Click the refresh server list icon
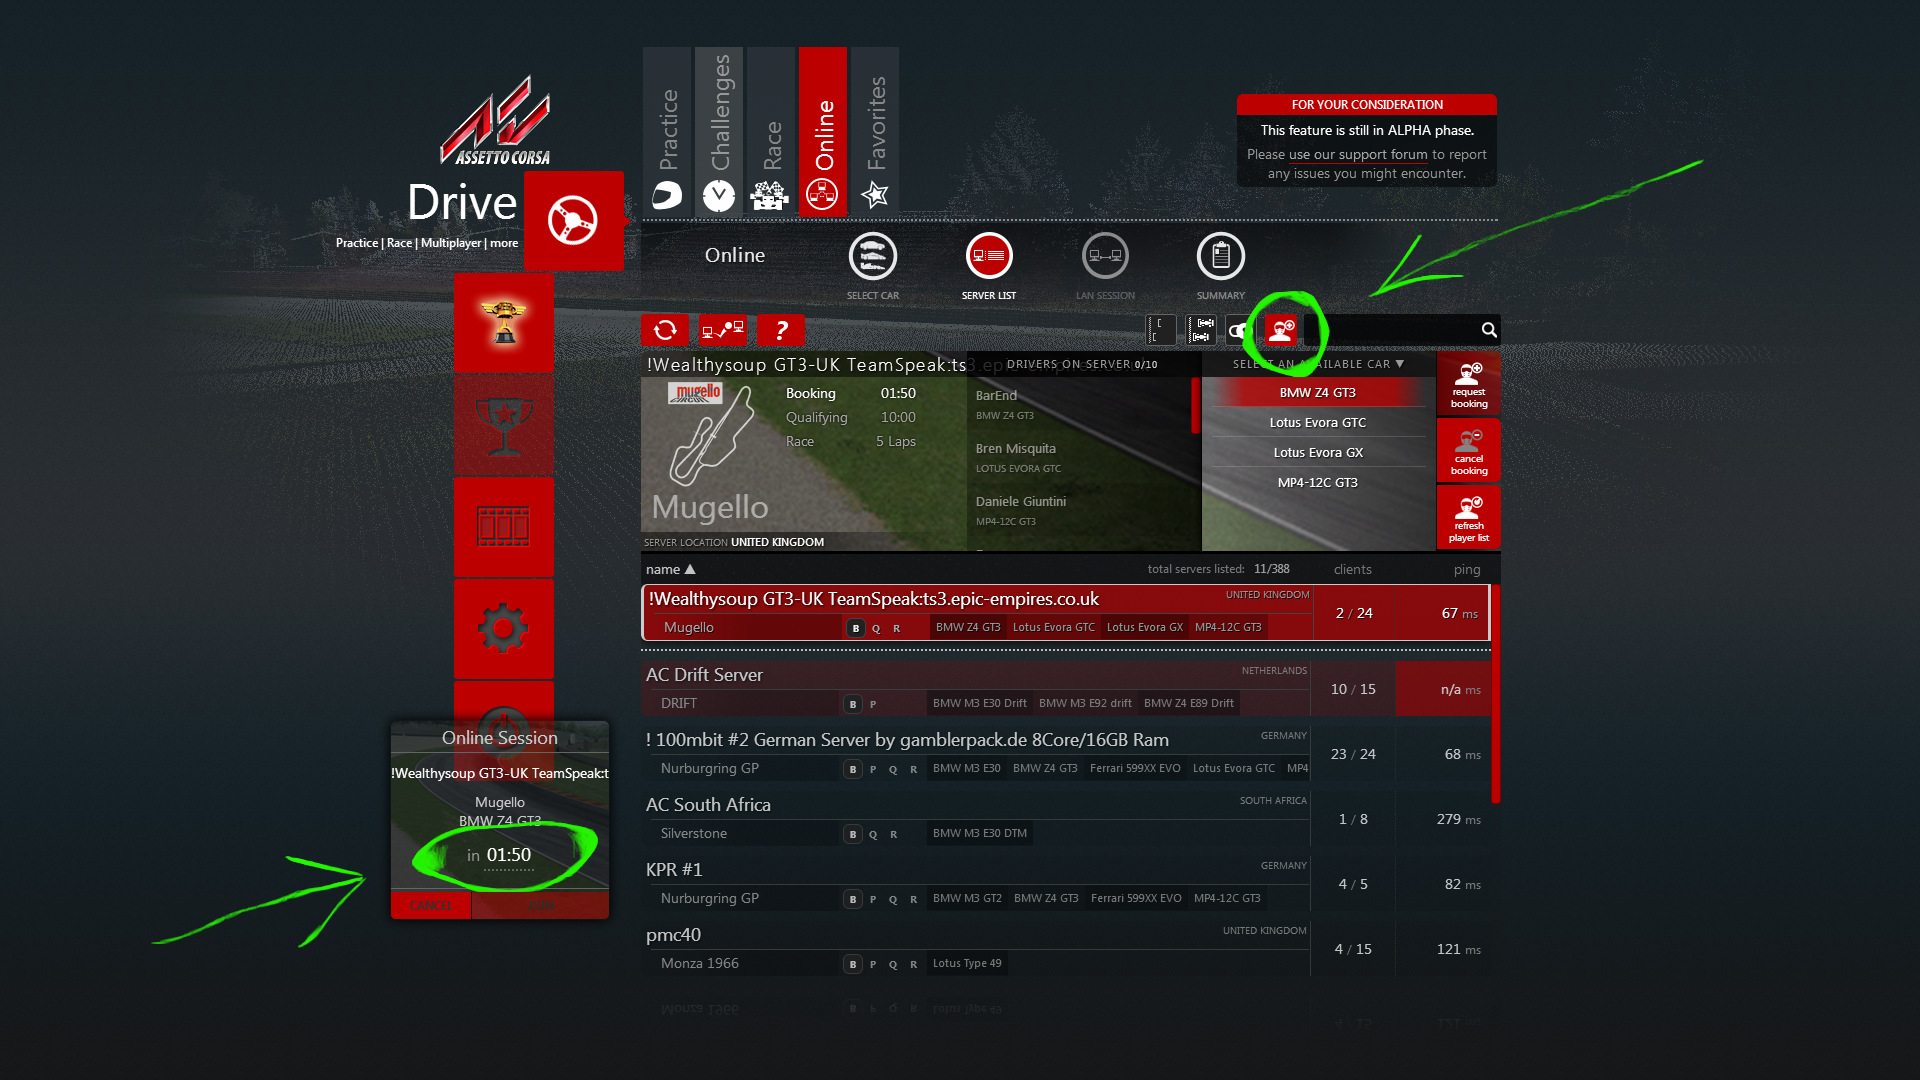The image size is (1920, 1080). 665,330
